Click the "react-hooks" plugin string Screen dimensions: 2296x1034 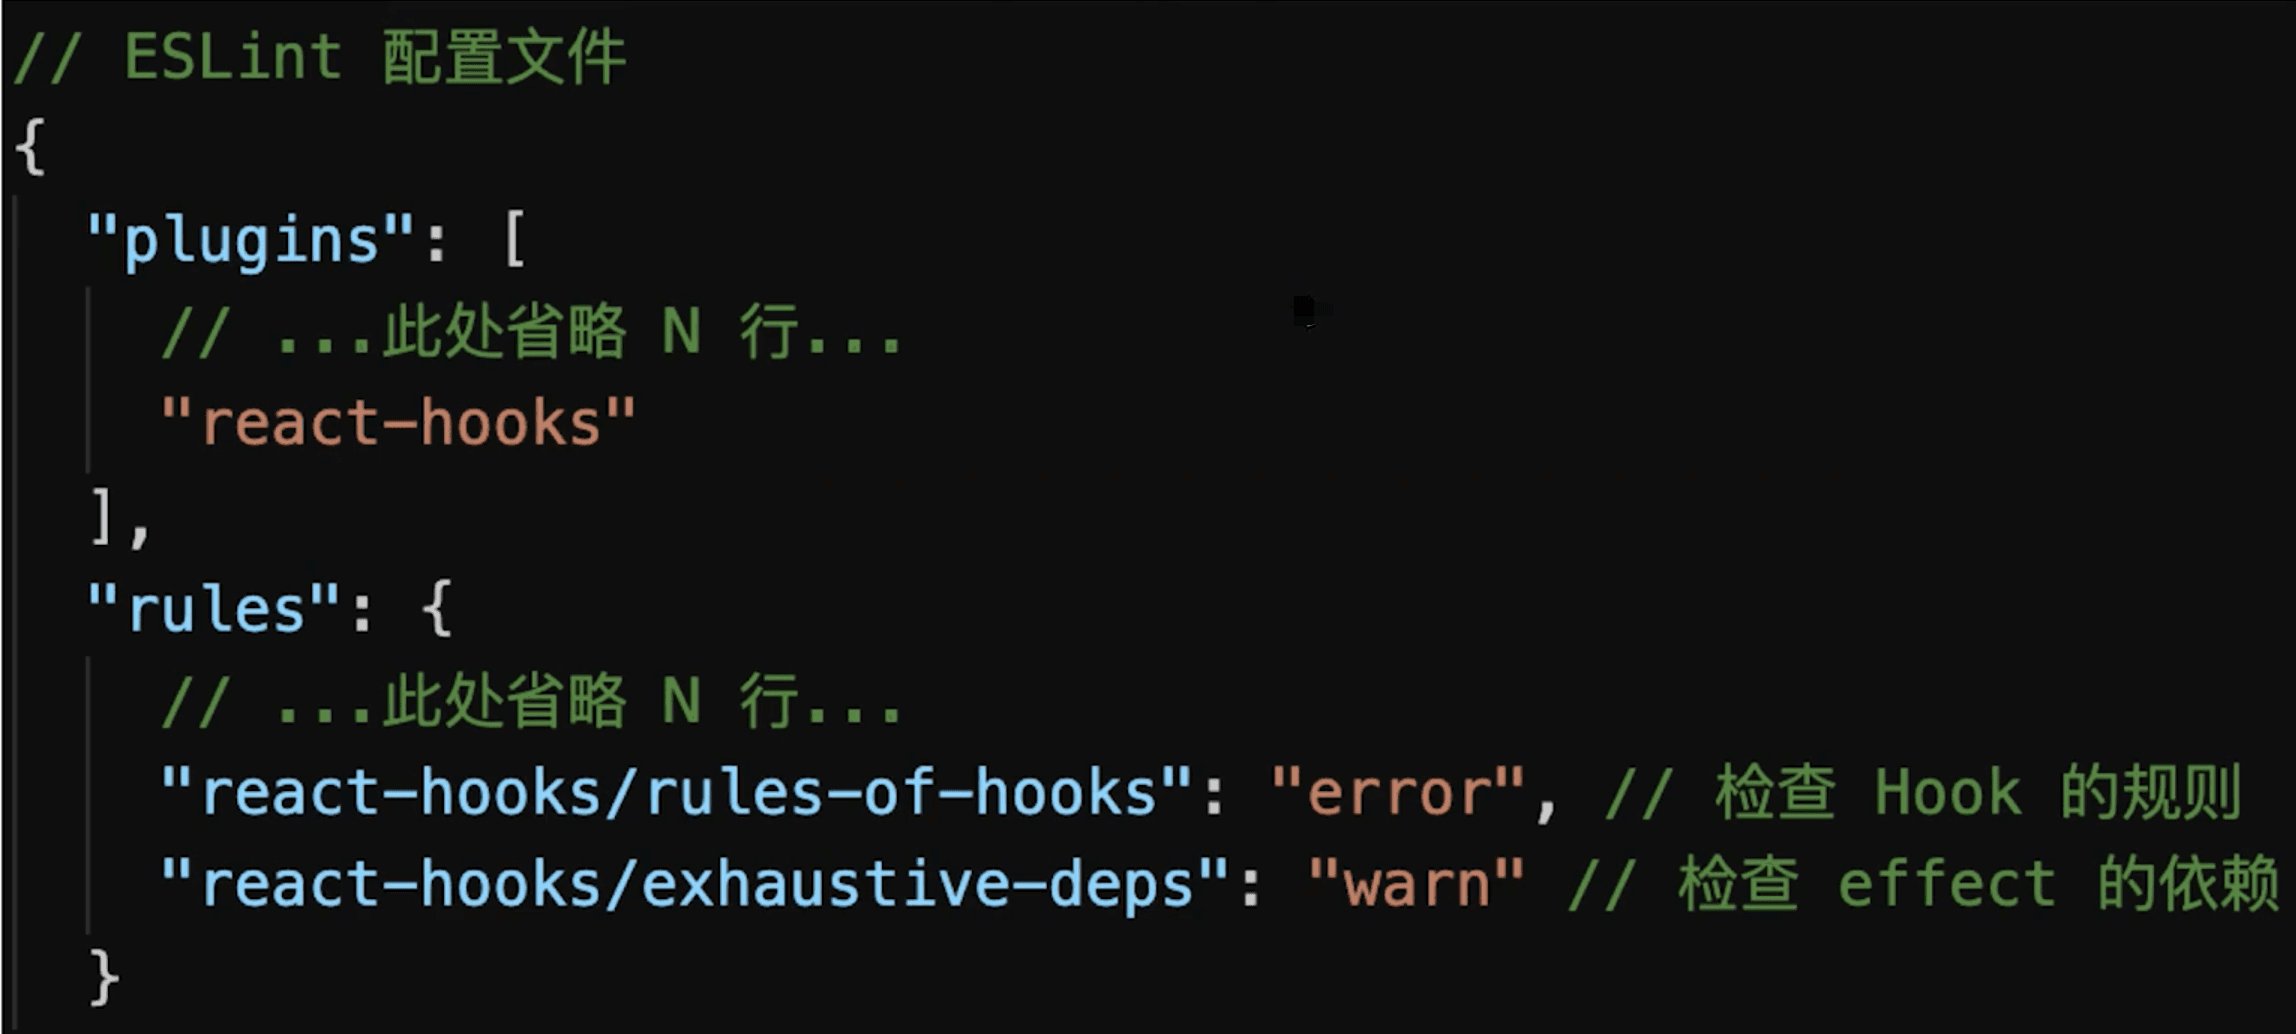[398, 422]
